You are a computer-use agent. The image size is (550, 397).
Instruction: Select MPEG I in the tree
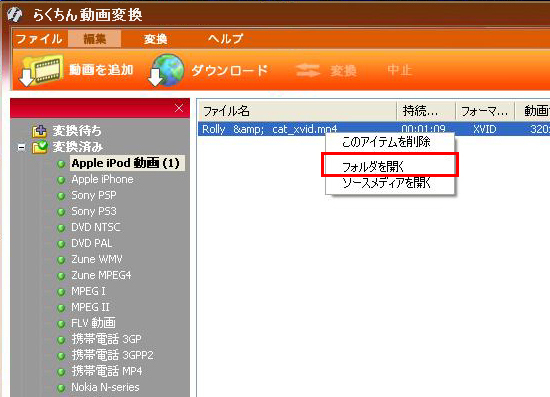pos(88,291)
